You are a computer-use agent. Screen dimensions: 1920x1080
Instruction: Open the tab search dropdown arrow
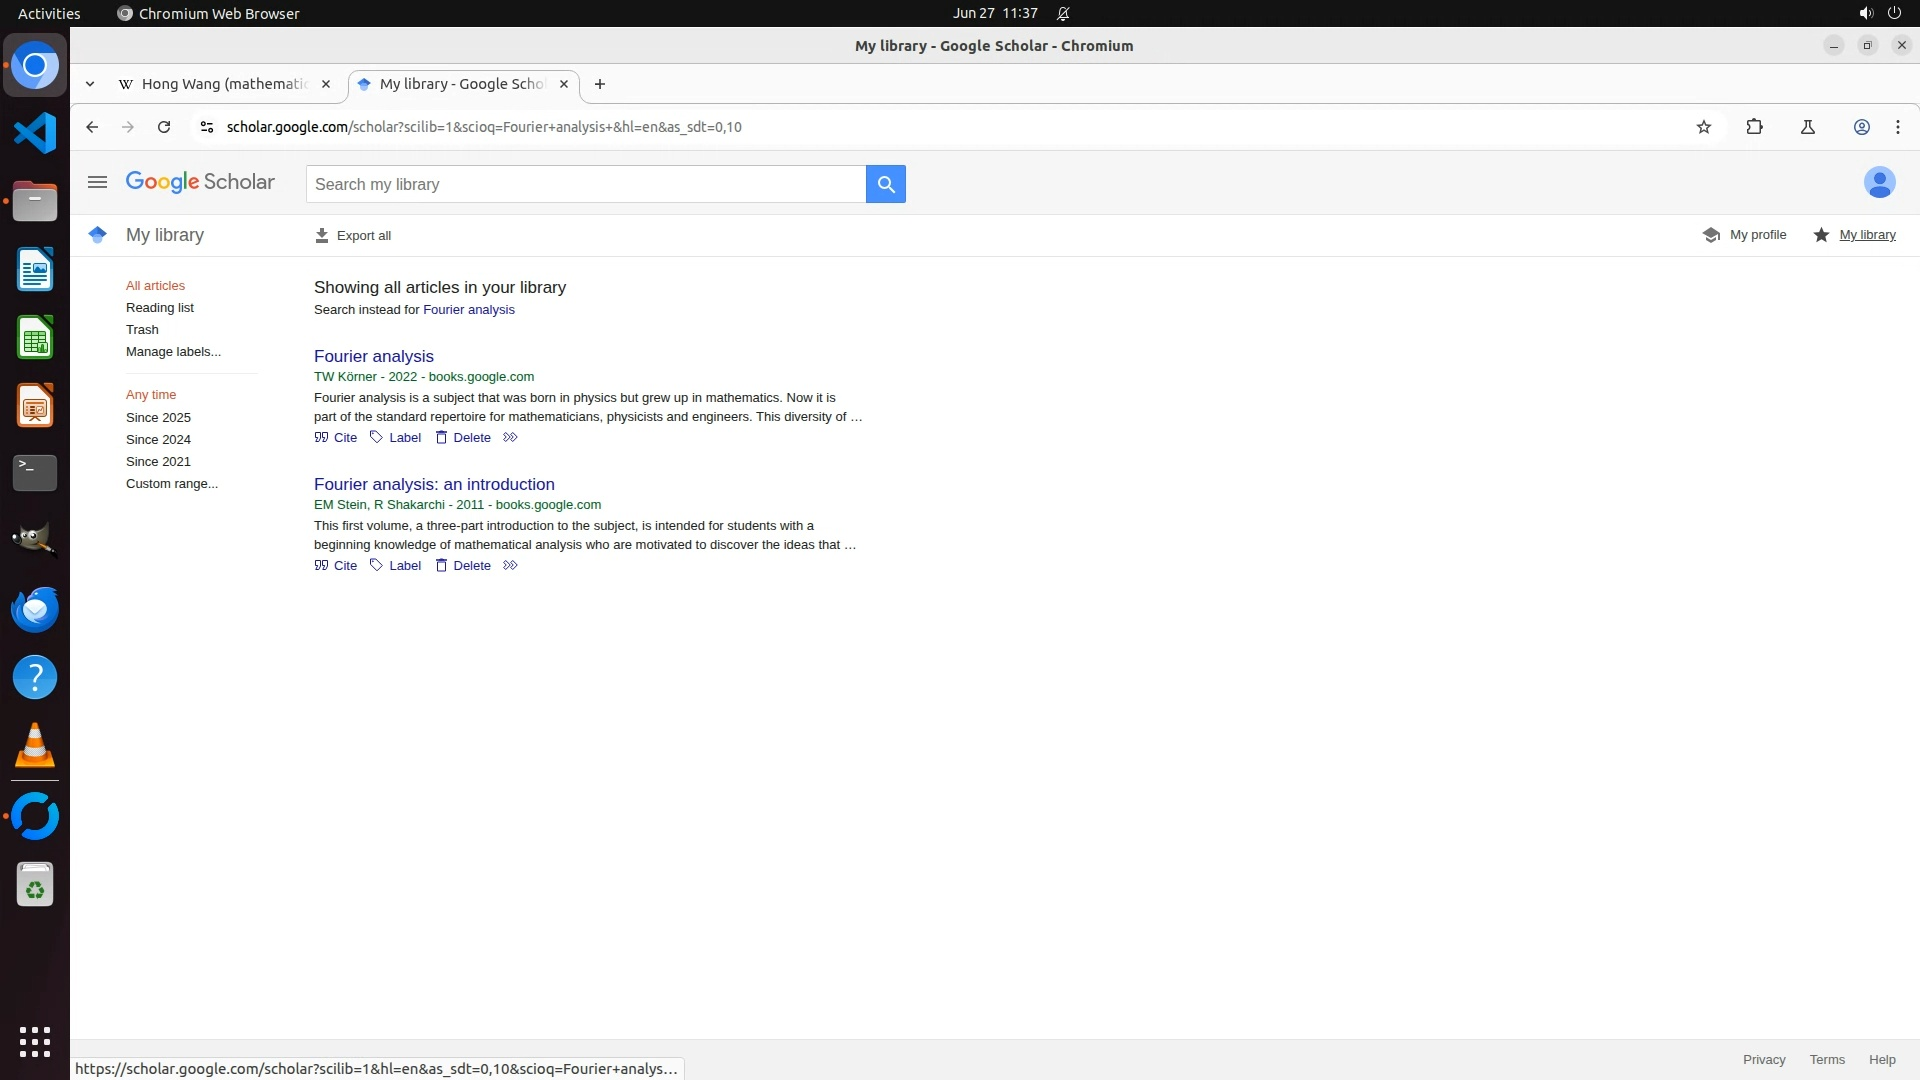coord(90,84)
